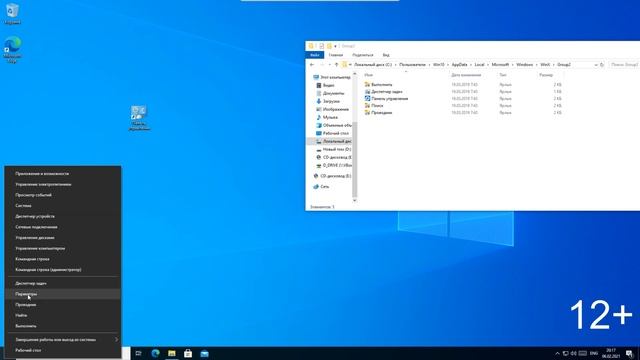Open the Файл tab in Explorer ribbon
Viewport: 640px width, 360px height.
[x=315, y=55]
